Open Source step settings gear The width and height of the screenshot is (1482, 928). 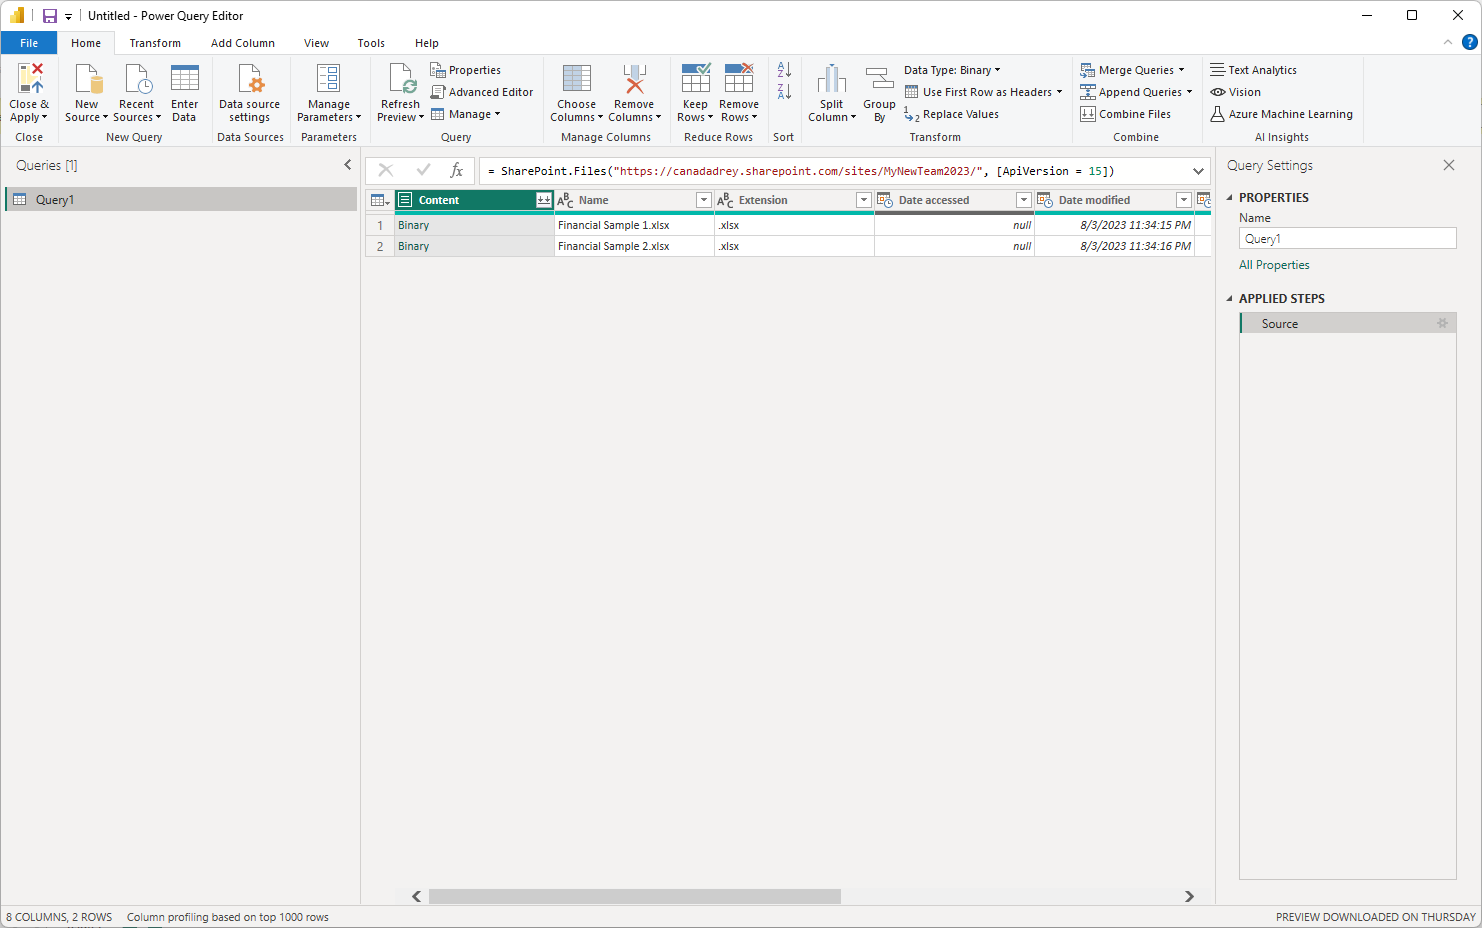(x=1442, y=323)
